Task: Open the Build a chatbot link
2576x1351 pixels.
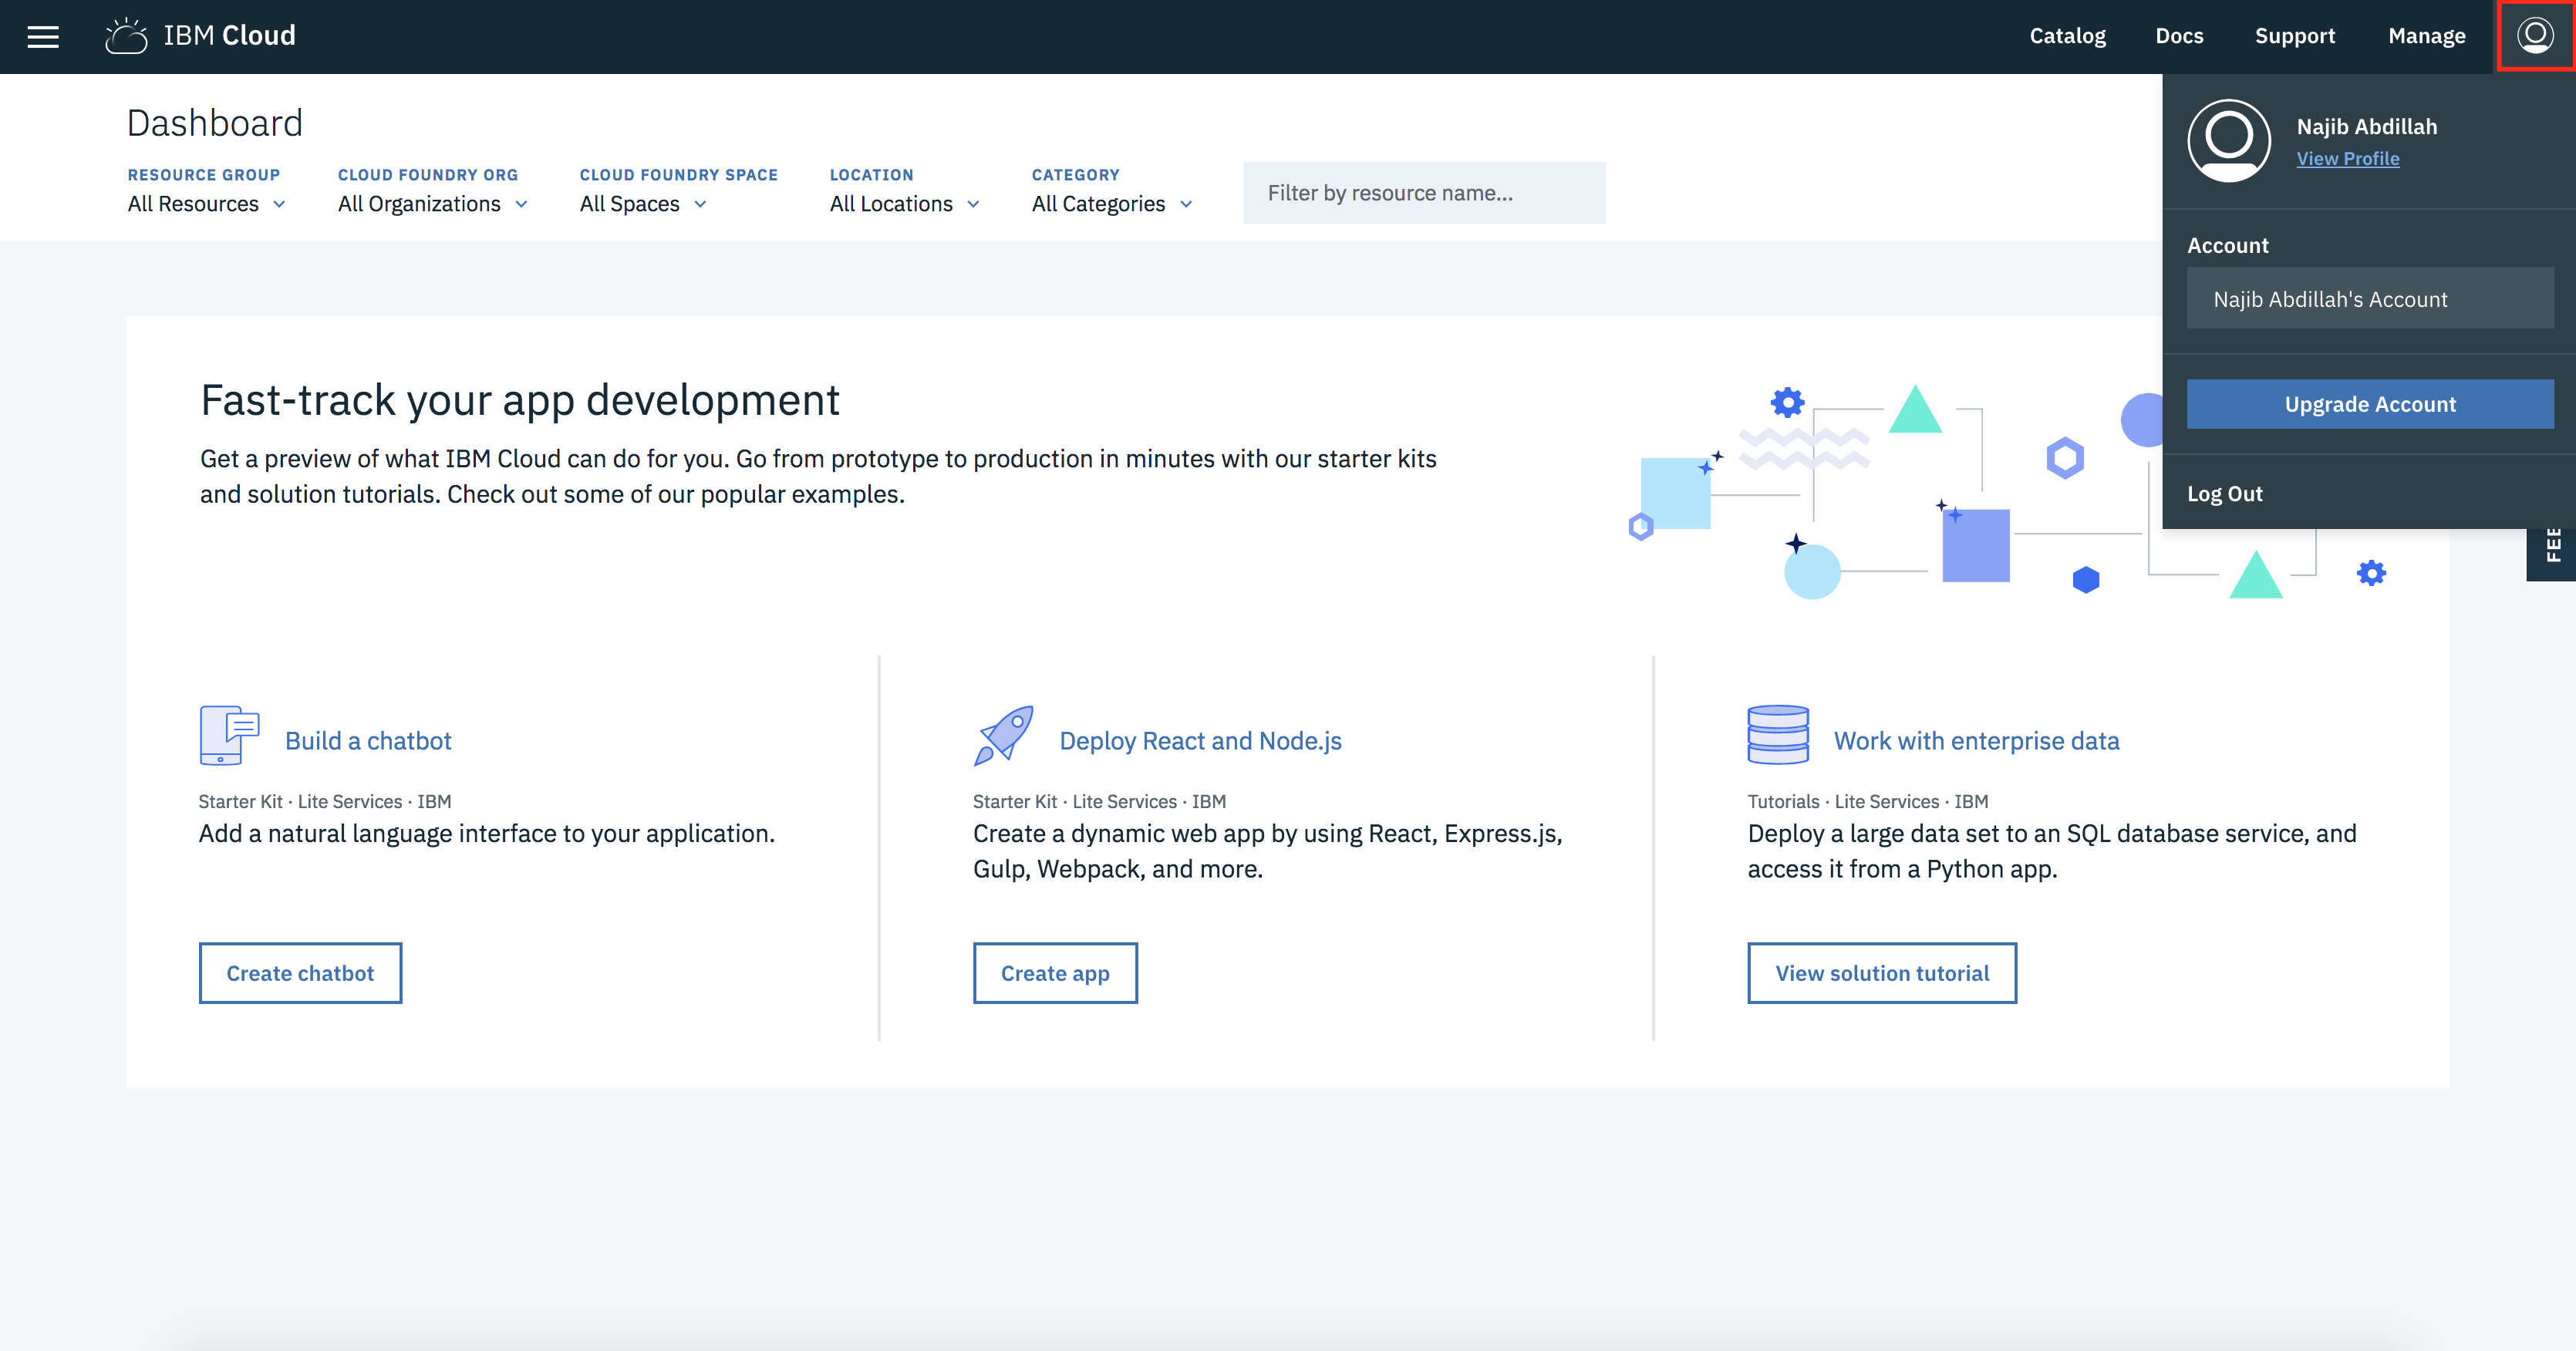Action: pos(368,741)
